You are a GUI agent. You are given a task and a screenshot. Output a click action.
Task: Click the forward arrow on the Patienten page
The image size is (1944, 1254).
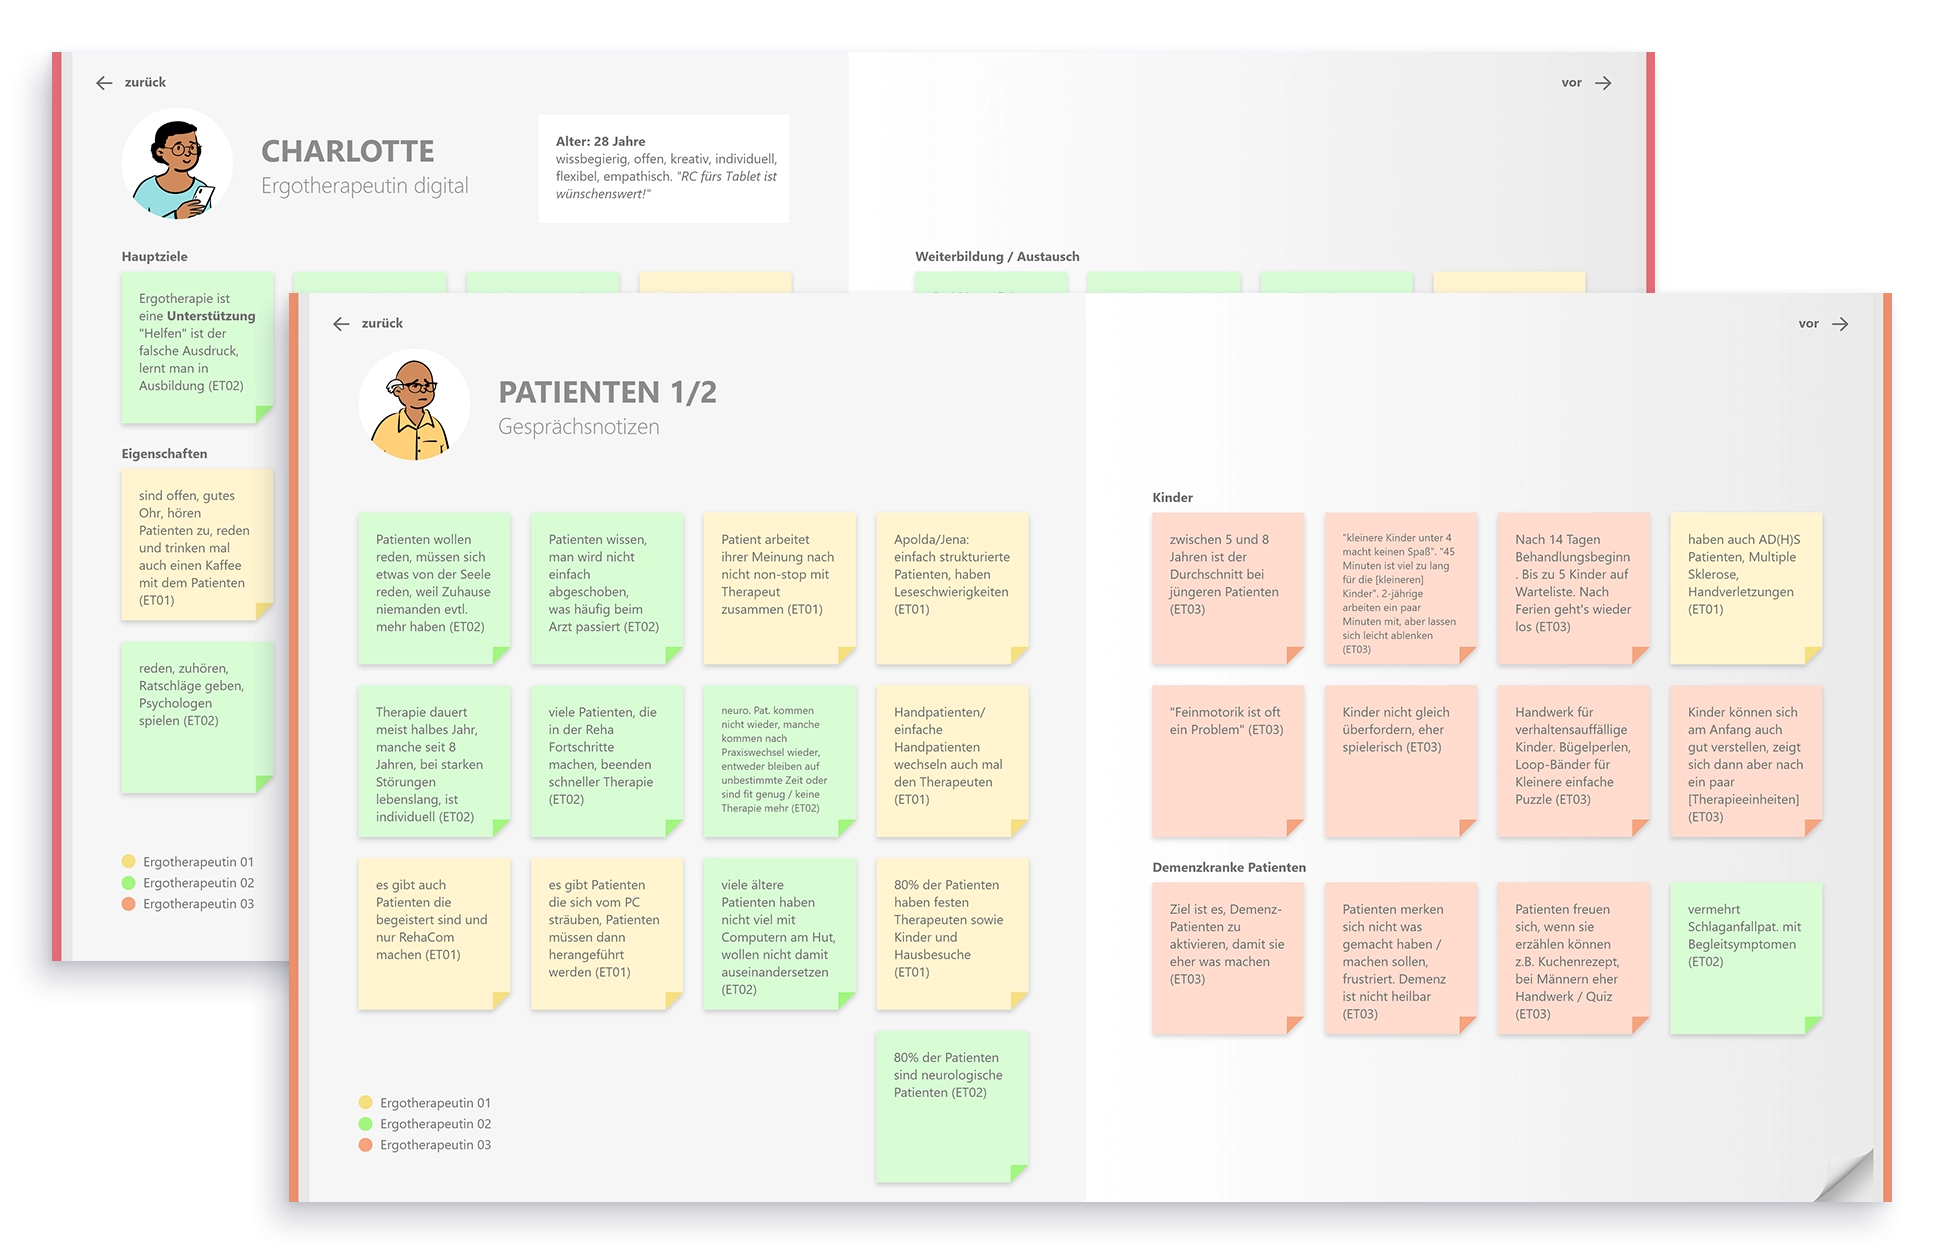[x=1840, y=323]
